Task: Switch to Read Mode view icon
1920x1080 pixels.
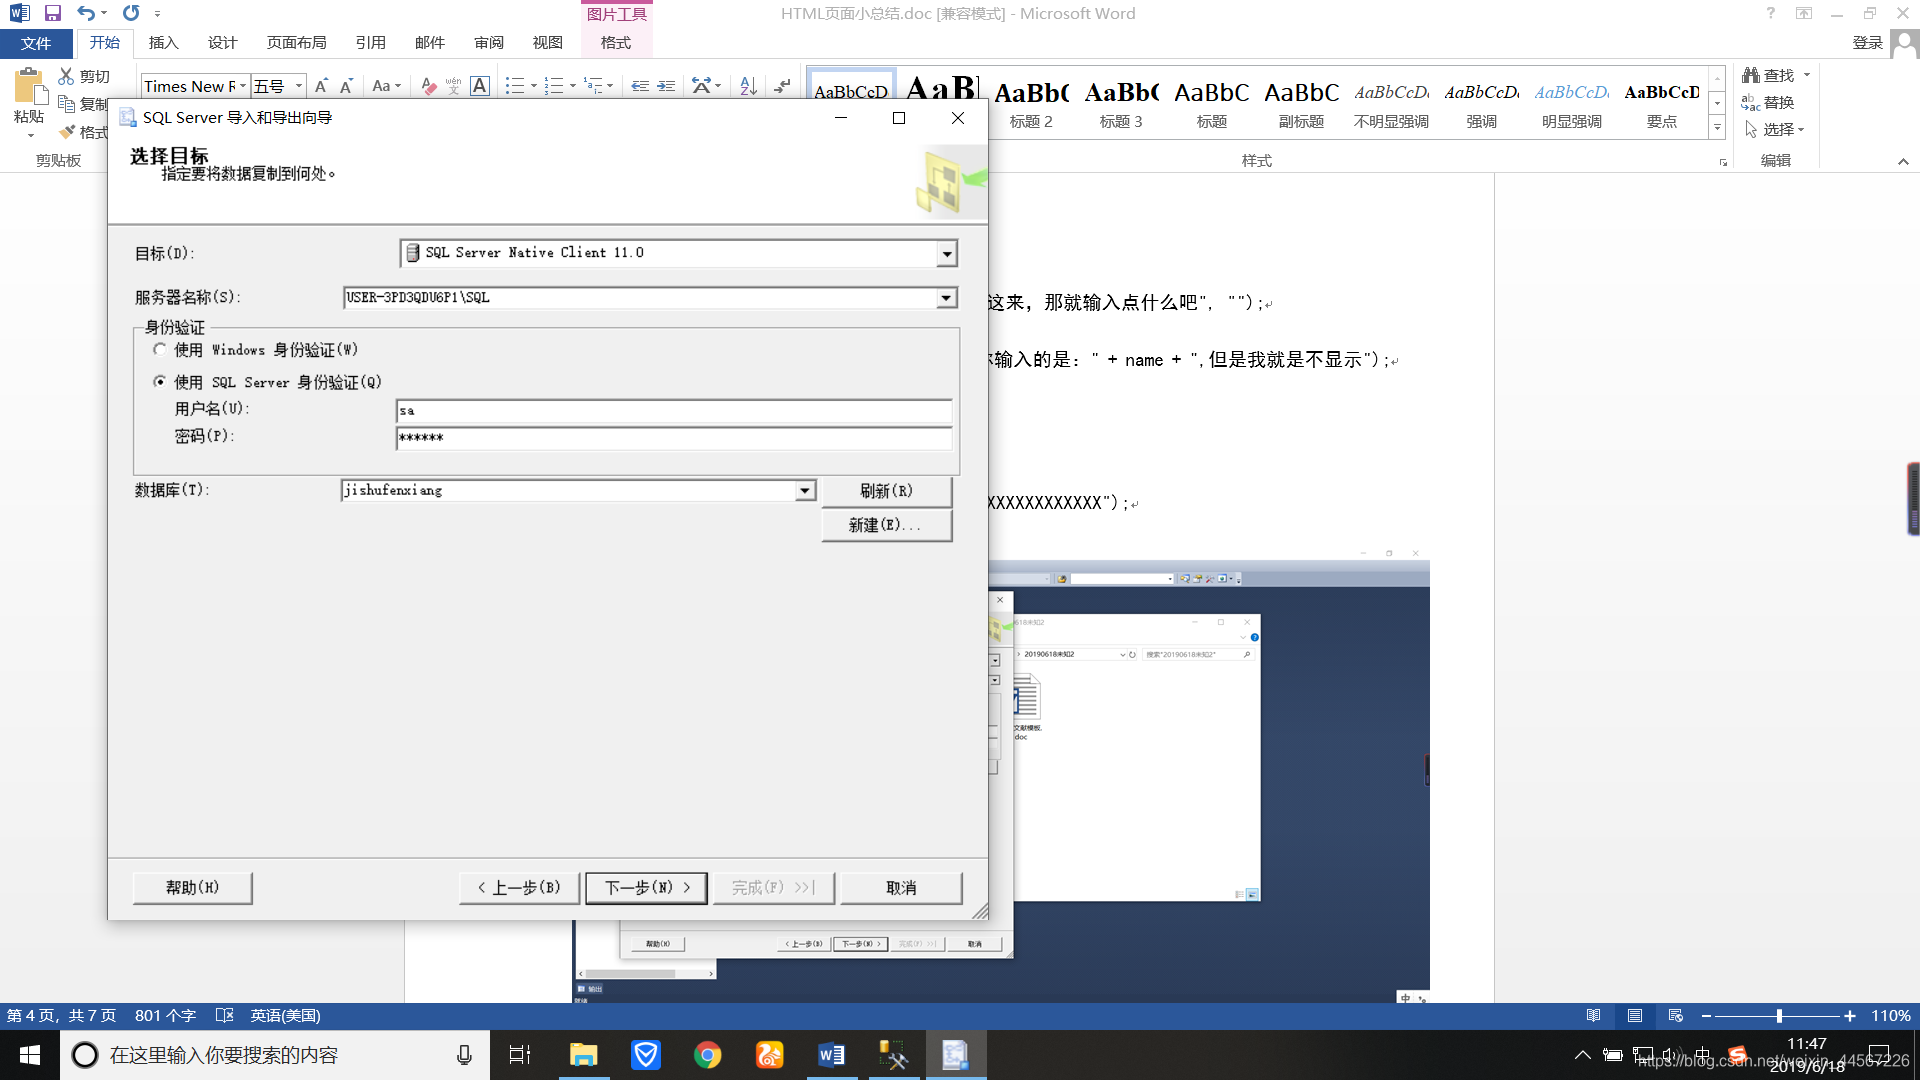Action: coord(1594,1015)
